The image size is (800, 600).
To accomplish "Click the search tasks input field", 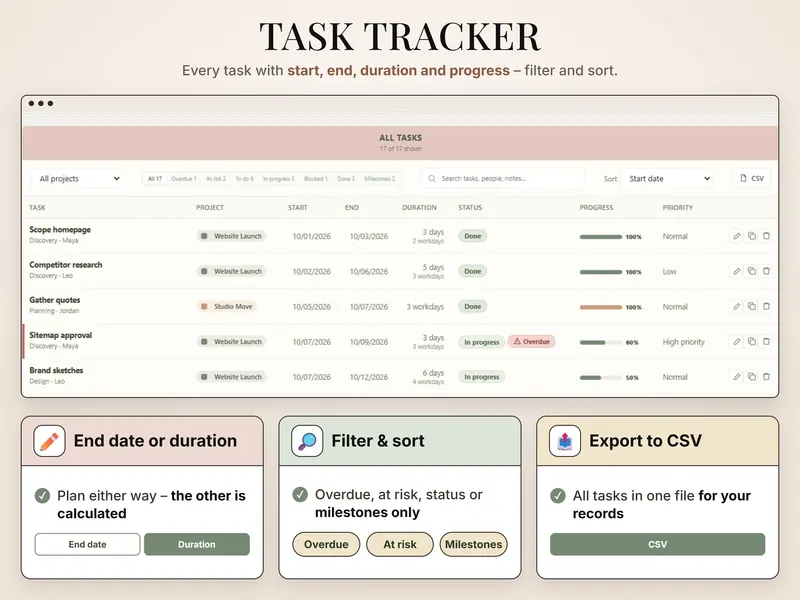I will [503, 179].
